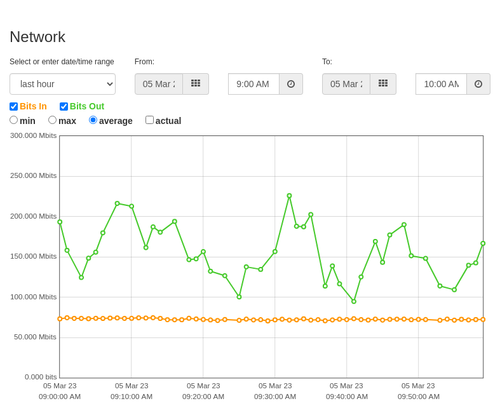Click the To date field '05 Mar'
Viewport: 500px width, 403px height.
tap(346, 84)
